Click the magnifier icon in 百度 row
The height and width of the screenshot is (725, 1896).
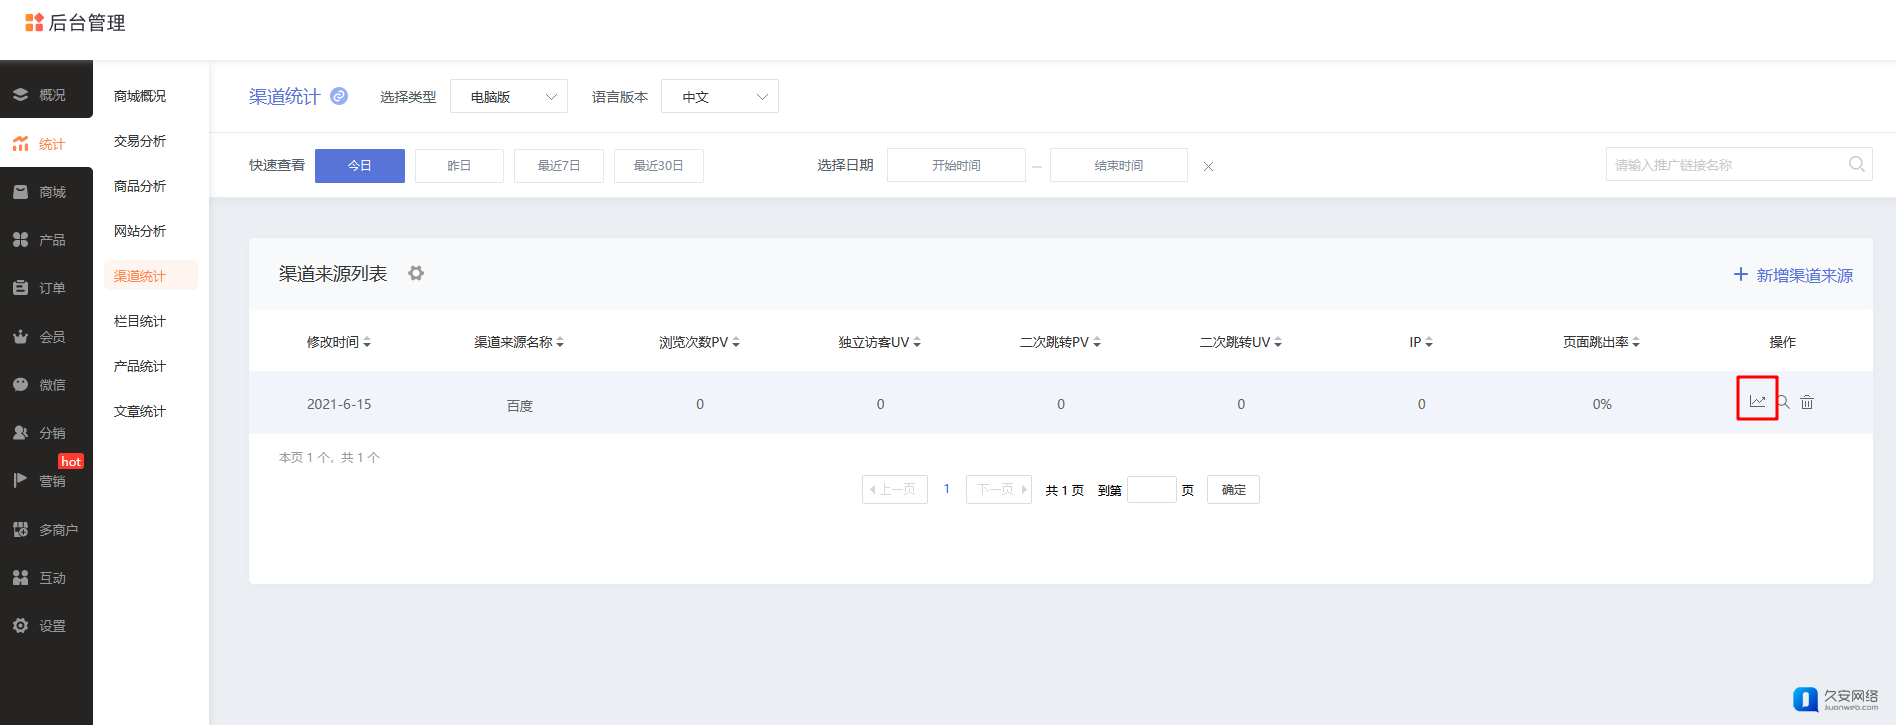(x=1783, y=402)
